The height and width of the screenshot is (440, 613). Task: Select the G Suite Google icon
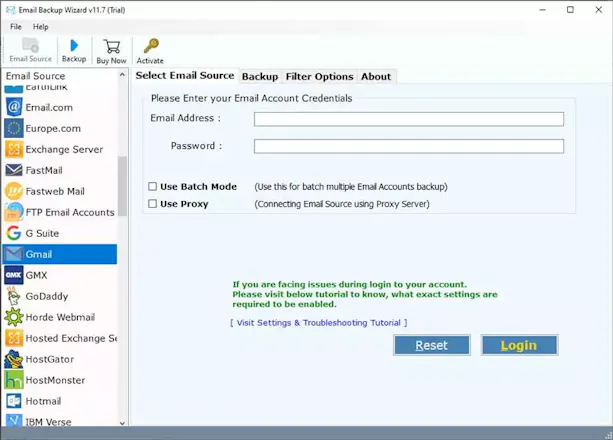click(14, 233)
